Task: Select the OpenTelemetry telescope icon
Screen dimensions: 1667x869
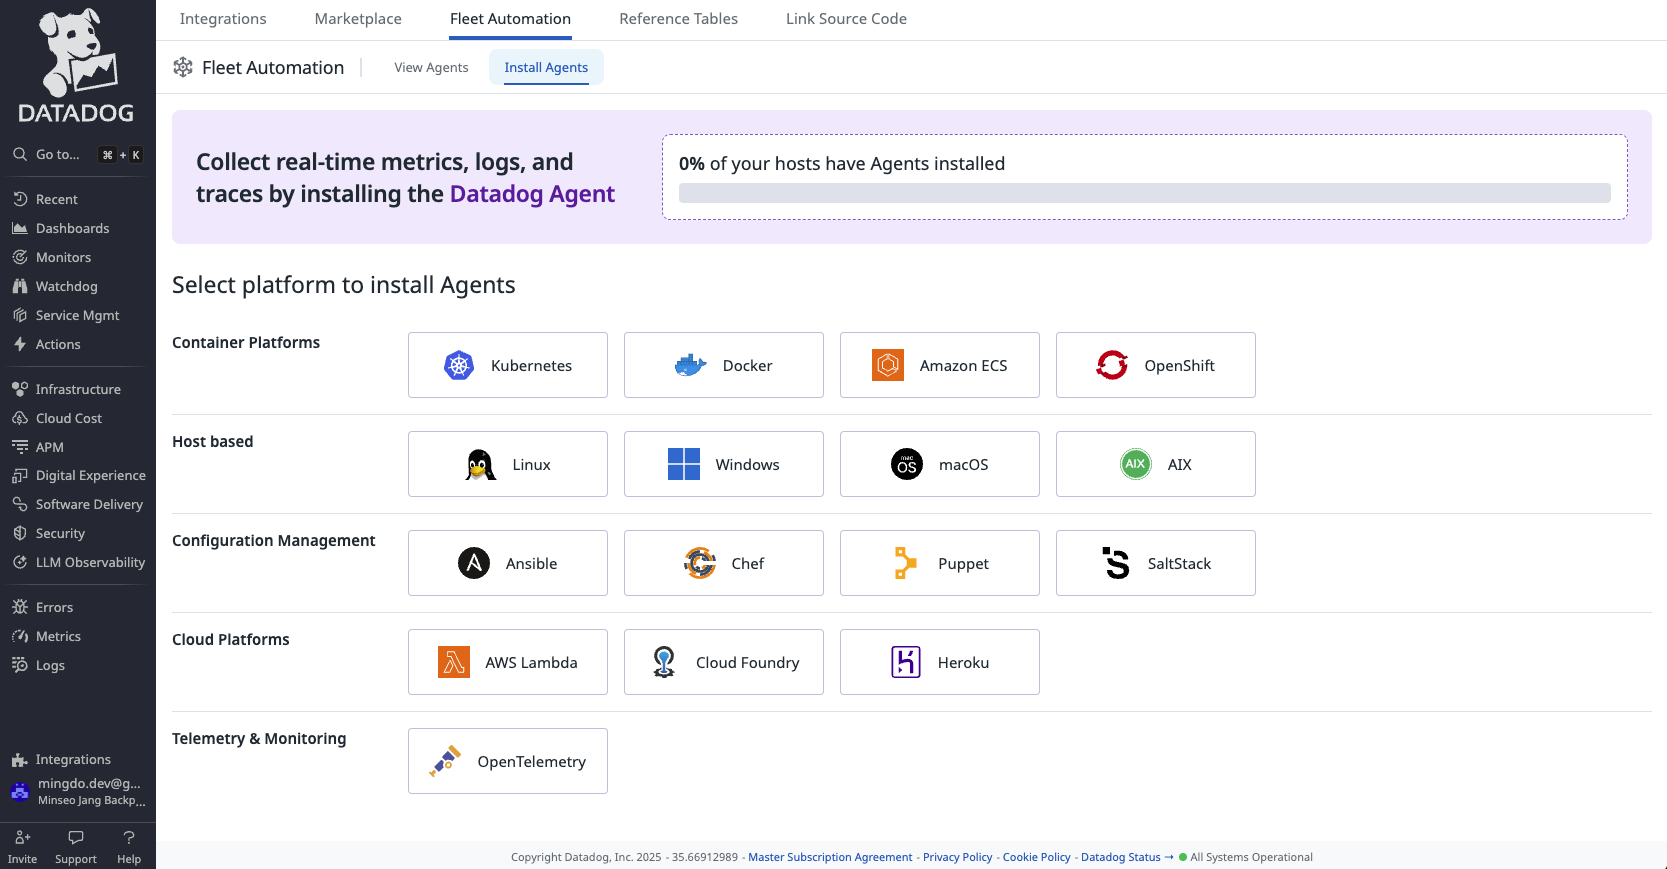Action: tap(446, 761)
